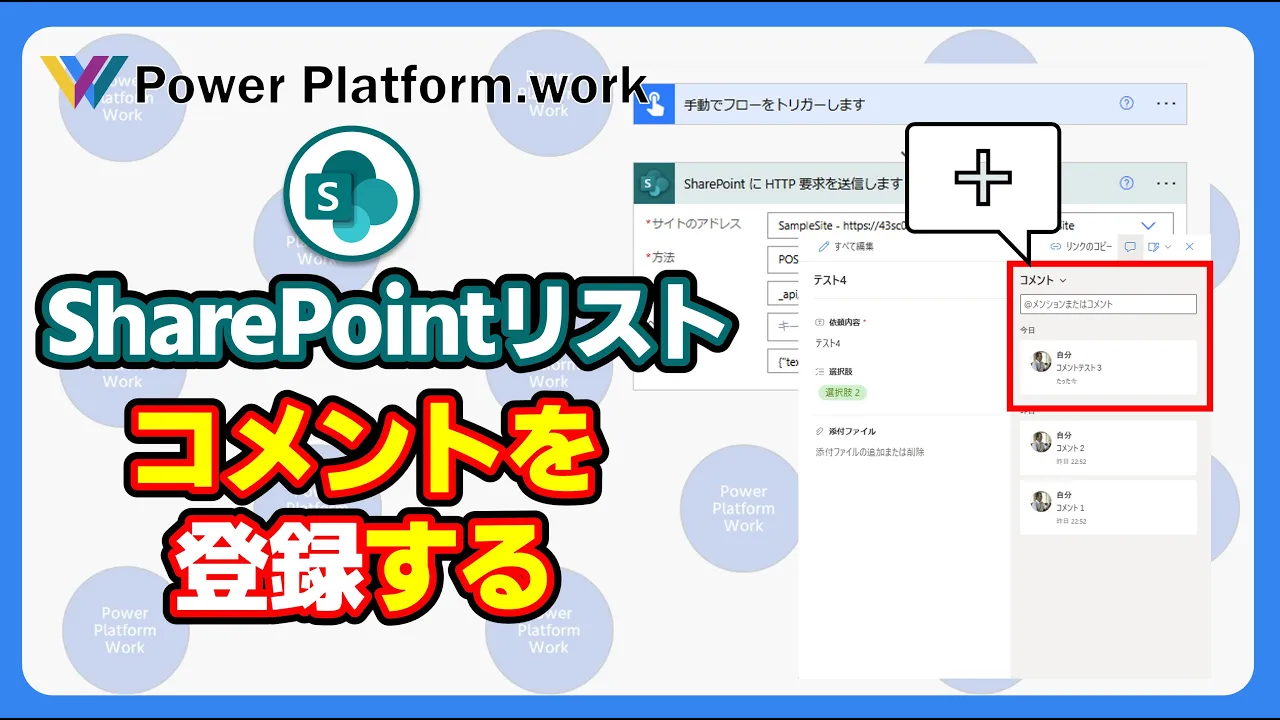Click 'リンクのコピー' copy link button
Screen dimensions: 1280x720
coord(1081,246)
